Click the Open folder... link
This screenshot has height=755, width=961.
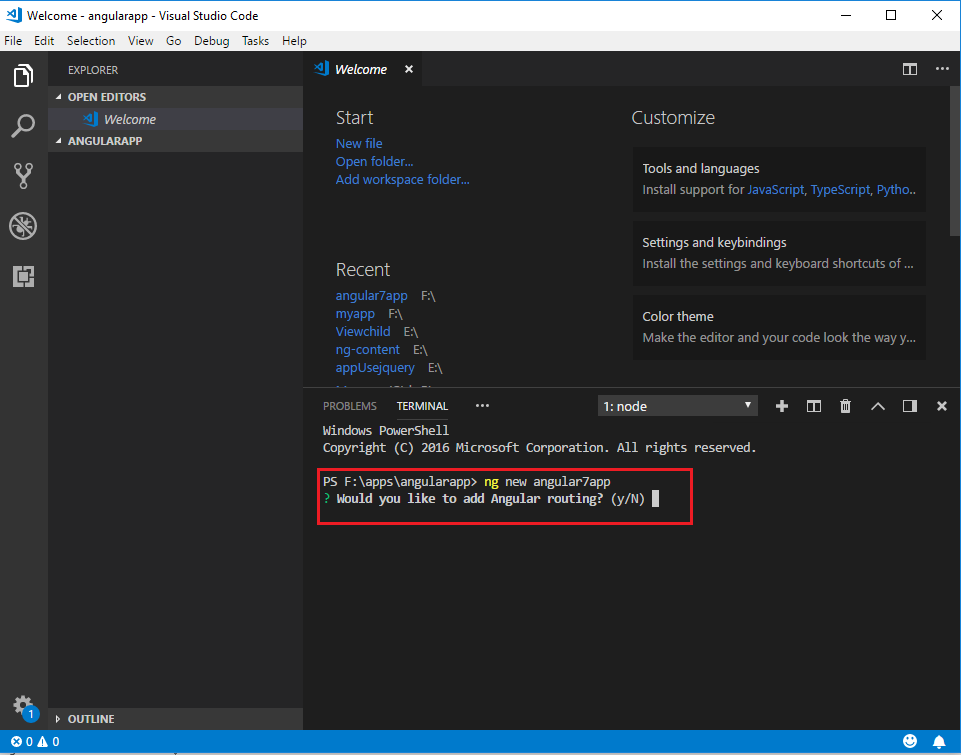pyautogui.click(x=374, y=161)
